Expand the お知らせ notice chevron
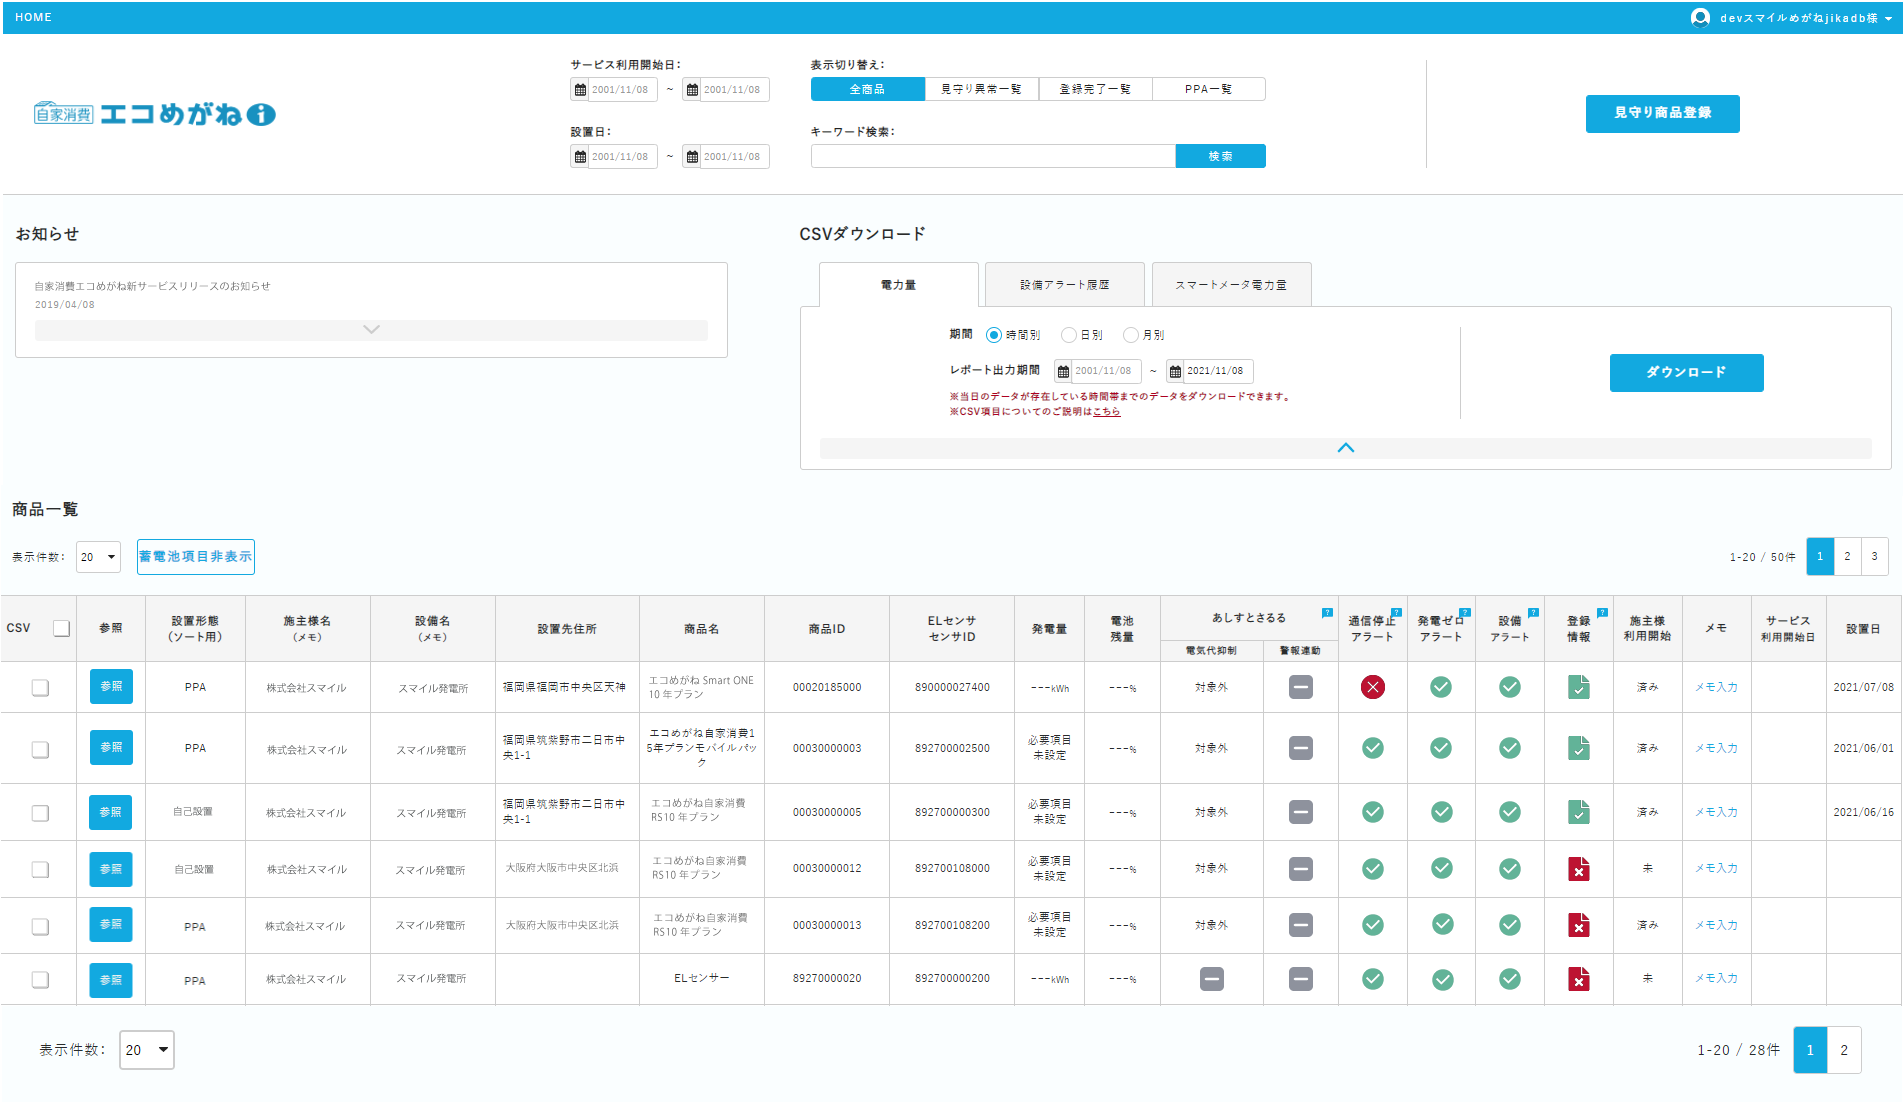 (371, 330)
